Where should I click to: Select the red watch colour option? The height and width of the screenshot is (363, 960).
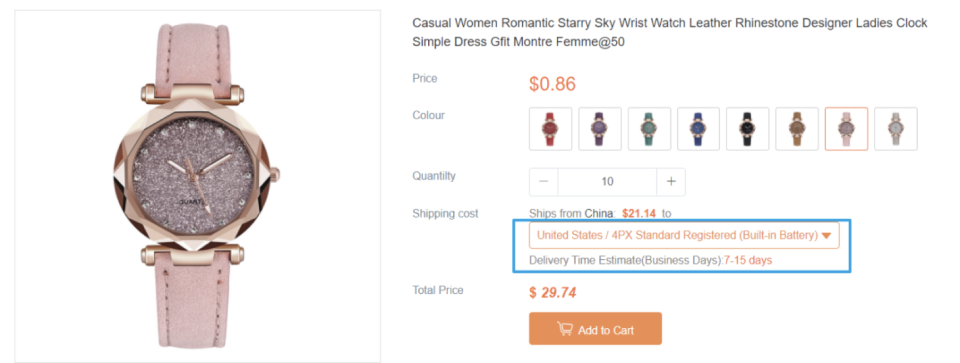(550, 129)
